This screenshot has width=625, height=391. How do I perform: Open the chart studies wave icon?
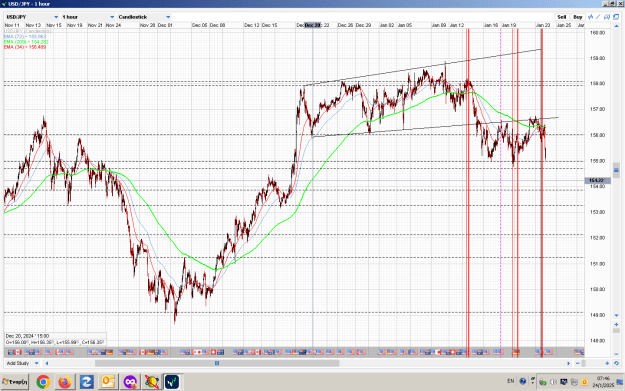click(x=591, y=17)
